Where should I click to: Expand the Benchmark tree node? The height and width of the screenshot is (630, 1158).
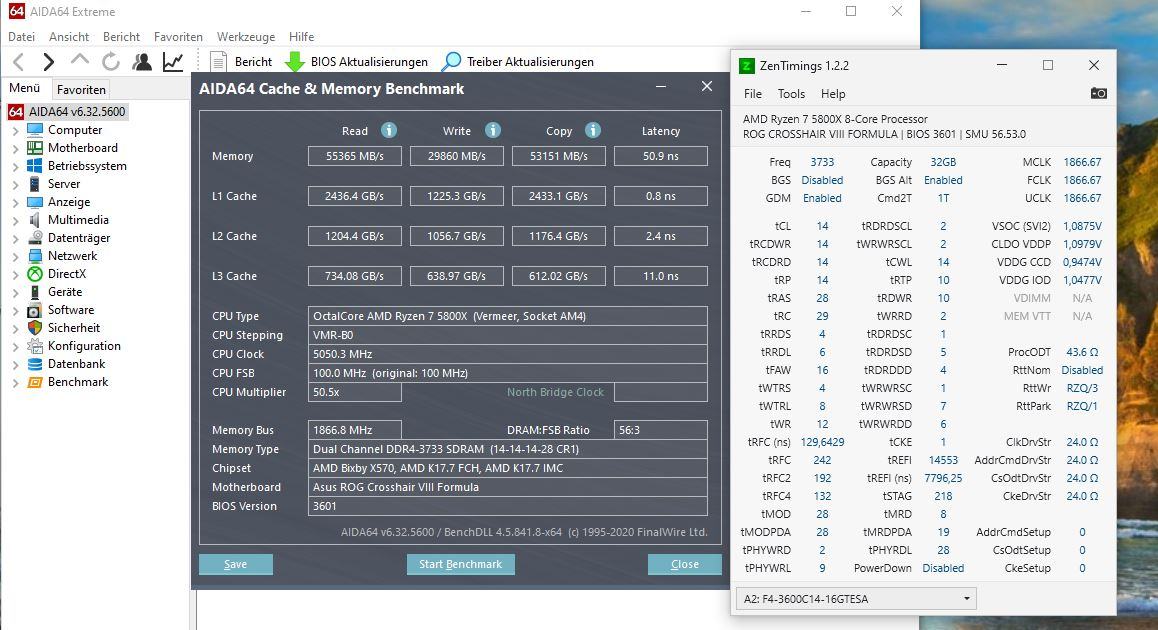tap(16, 383)
